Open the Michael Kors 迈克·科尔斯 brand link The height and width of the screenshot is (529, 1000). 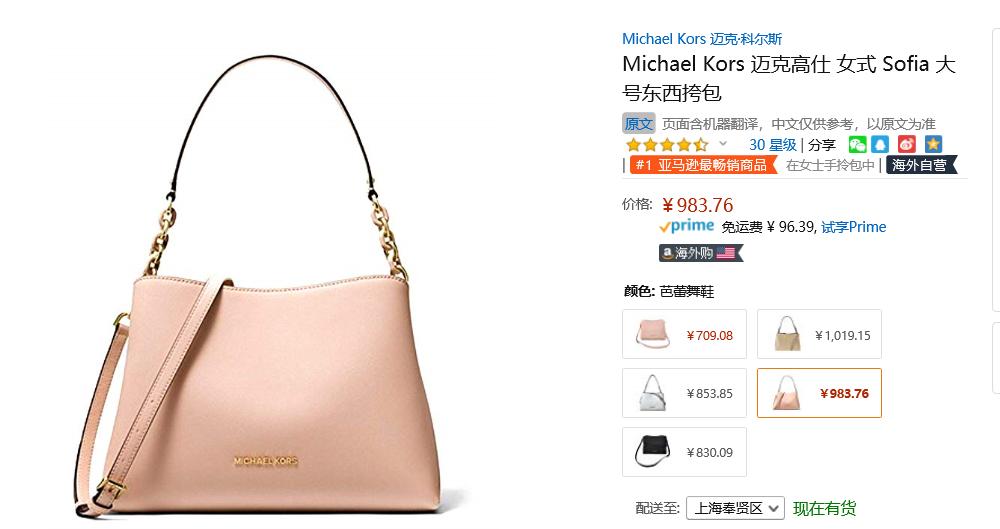[702, 39]
